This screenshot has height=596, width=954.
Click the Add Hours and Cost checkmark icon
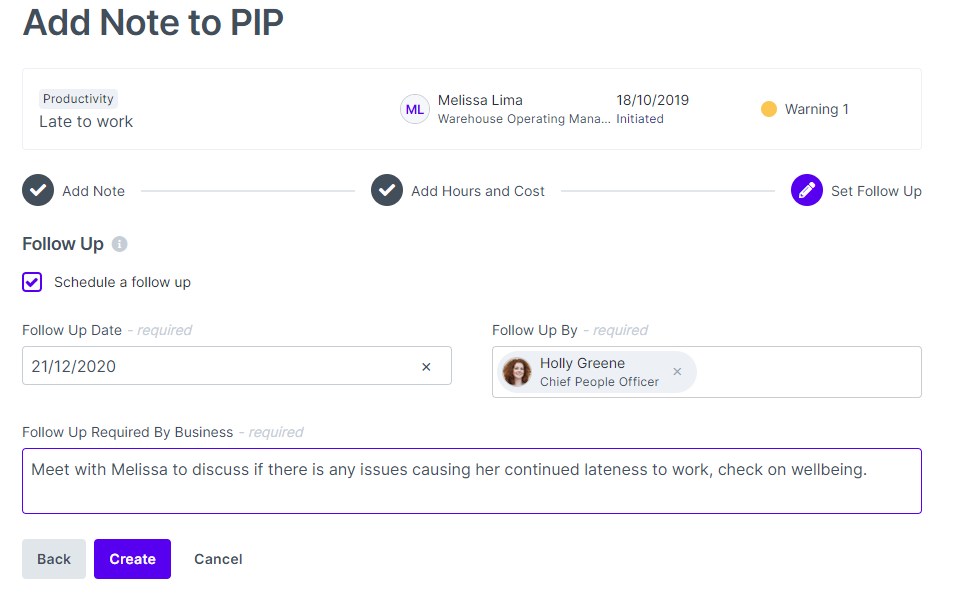point(387,191)
